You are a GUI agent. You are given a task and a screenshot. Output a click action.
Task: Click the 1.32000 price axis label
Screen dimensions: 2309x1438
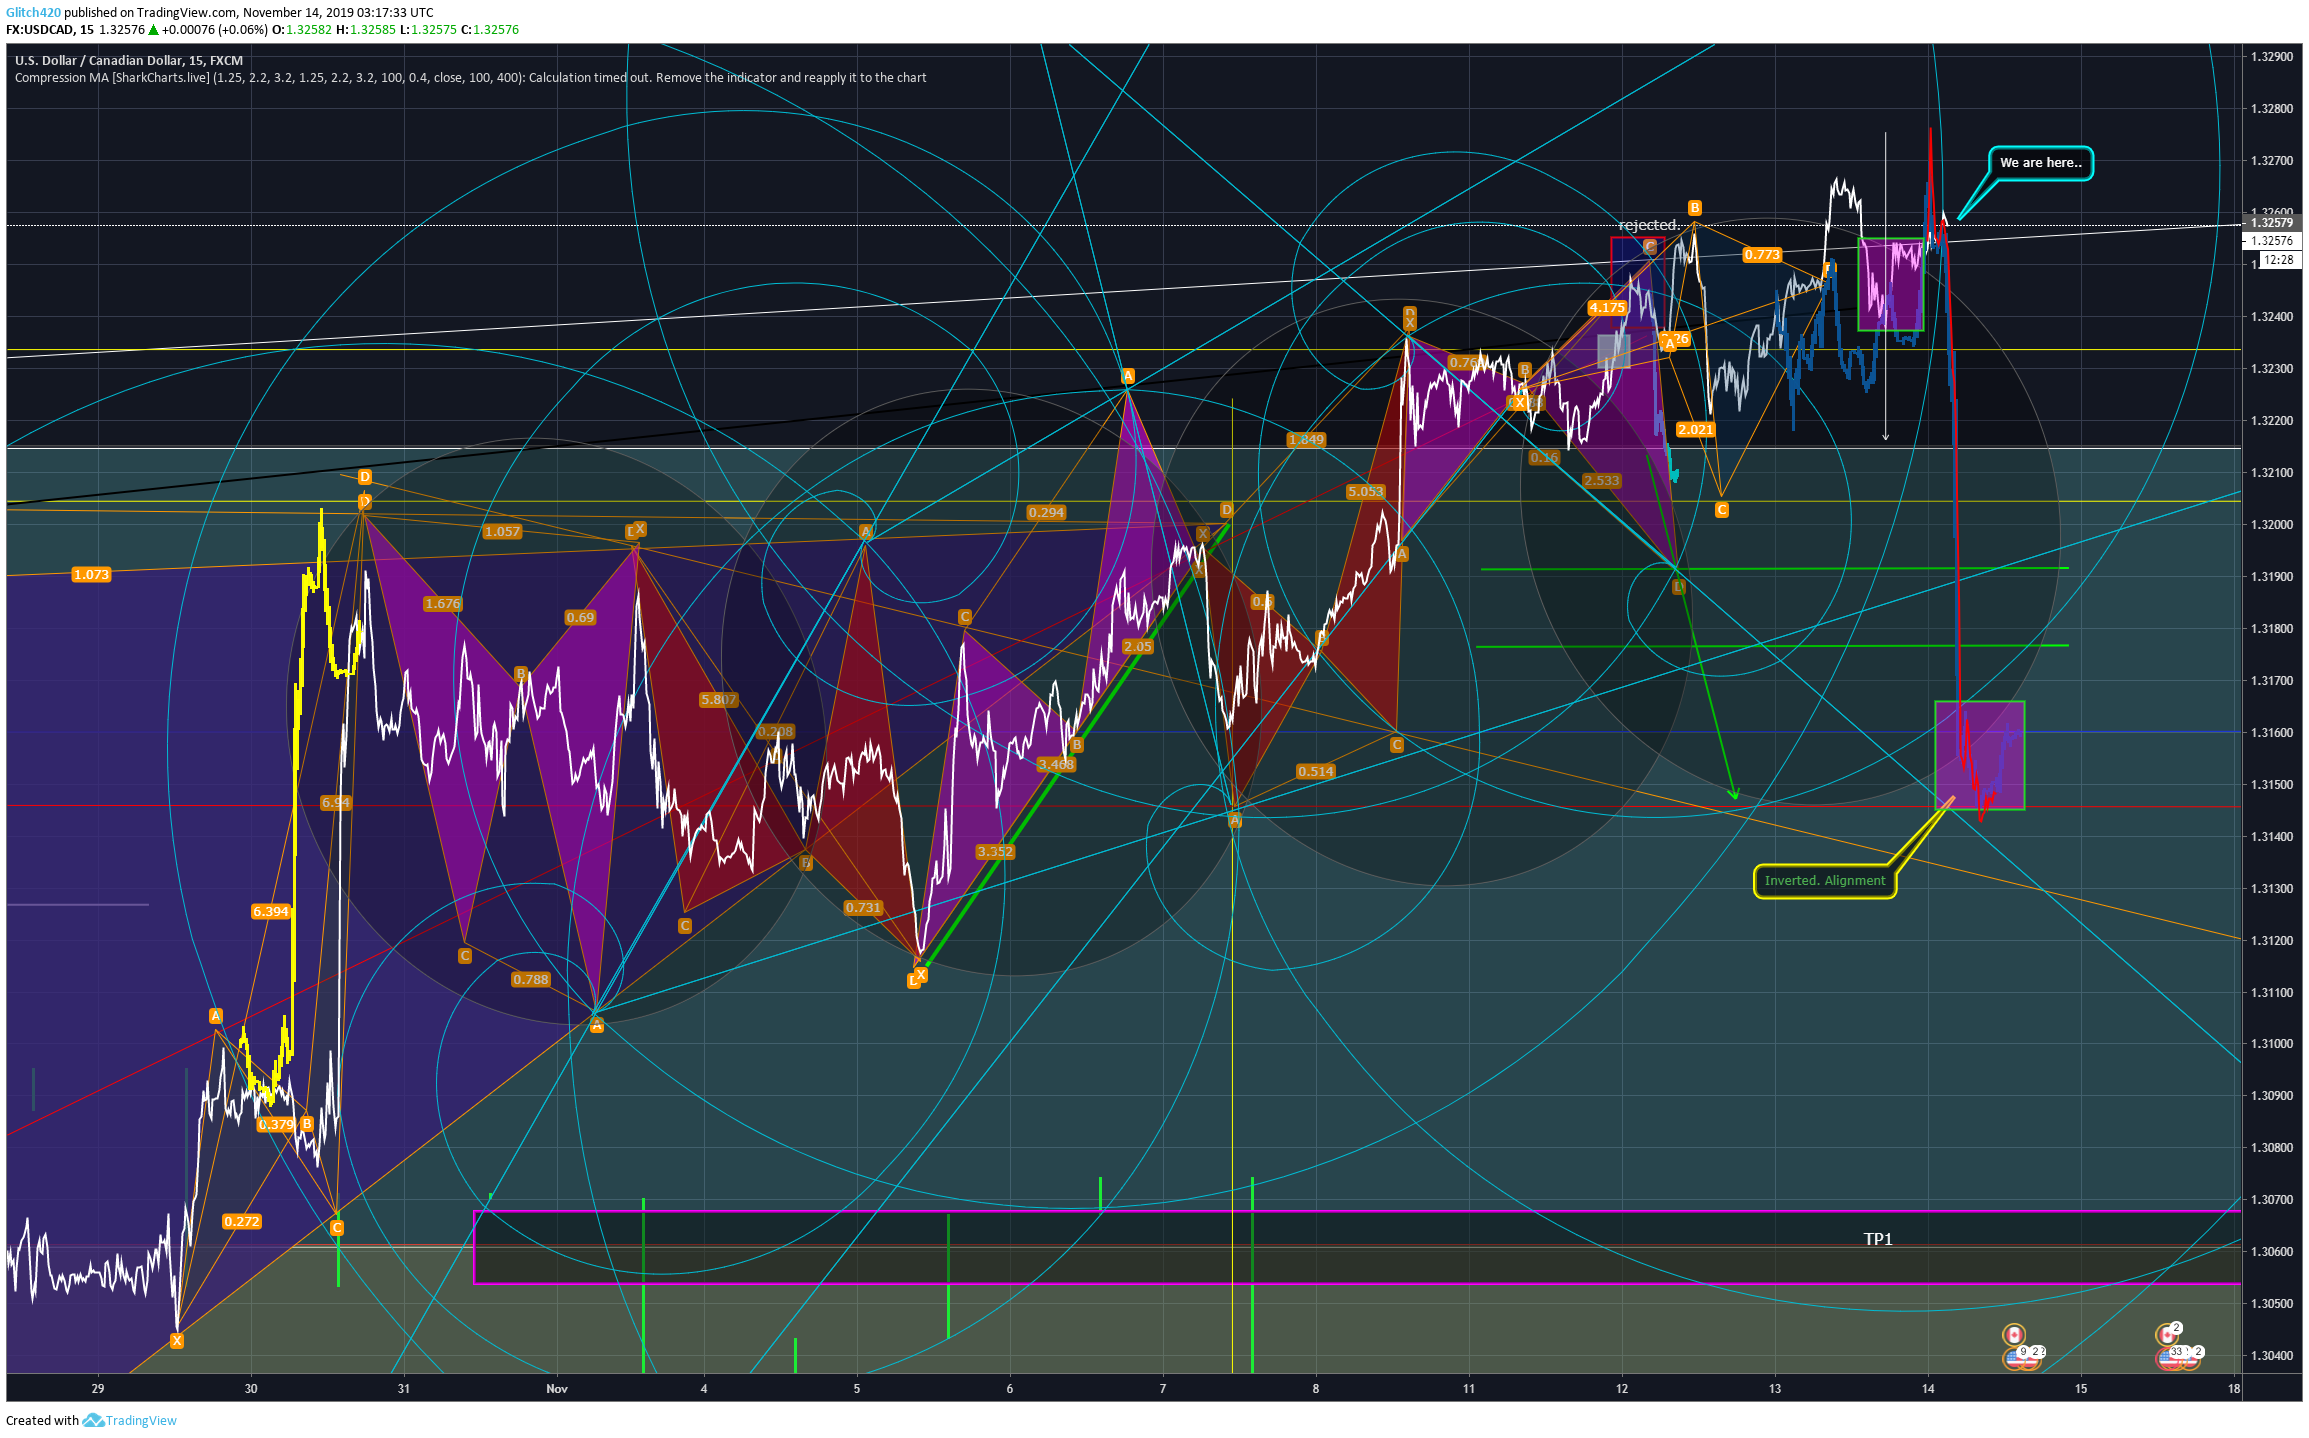click(x=2272, y=524)
